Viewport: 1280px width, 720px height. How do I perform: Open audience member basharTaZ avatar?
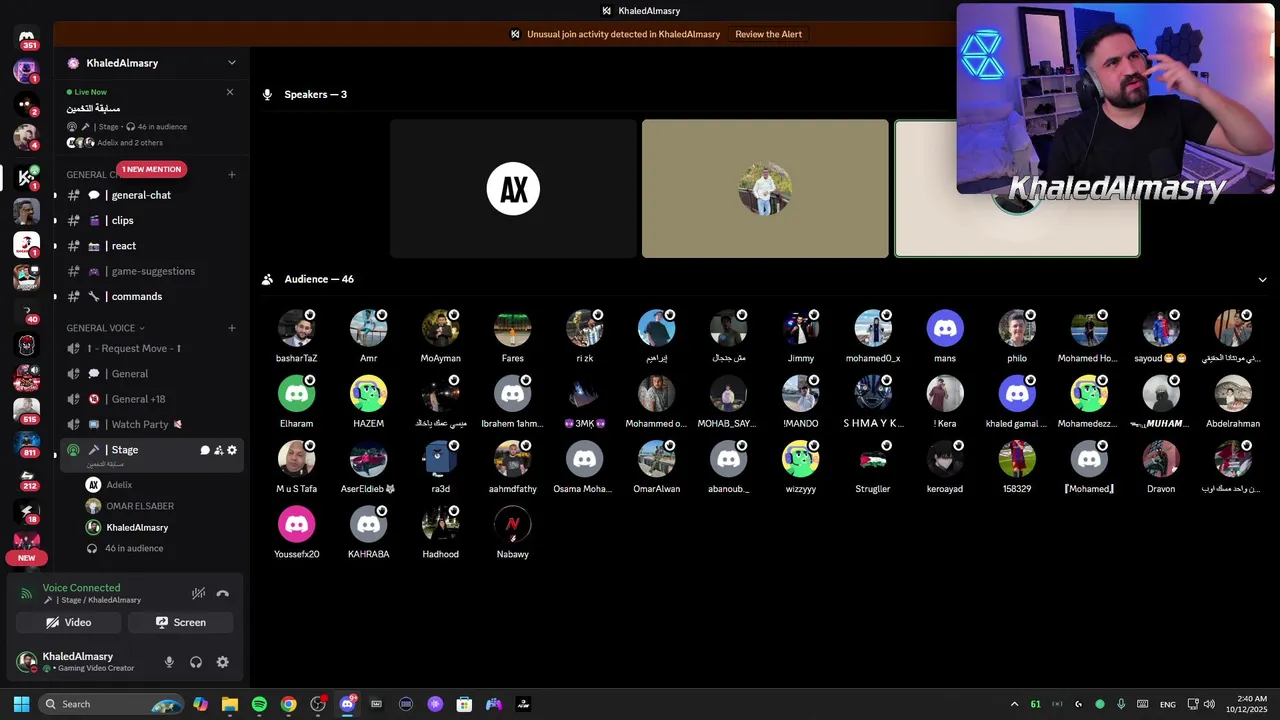click(x=296, y=328)
